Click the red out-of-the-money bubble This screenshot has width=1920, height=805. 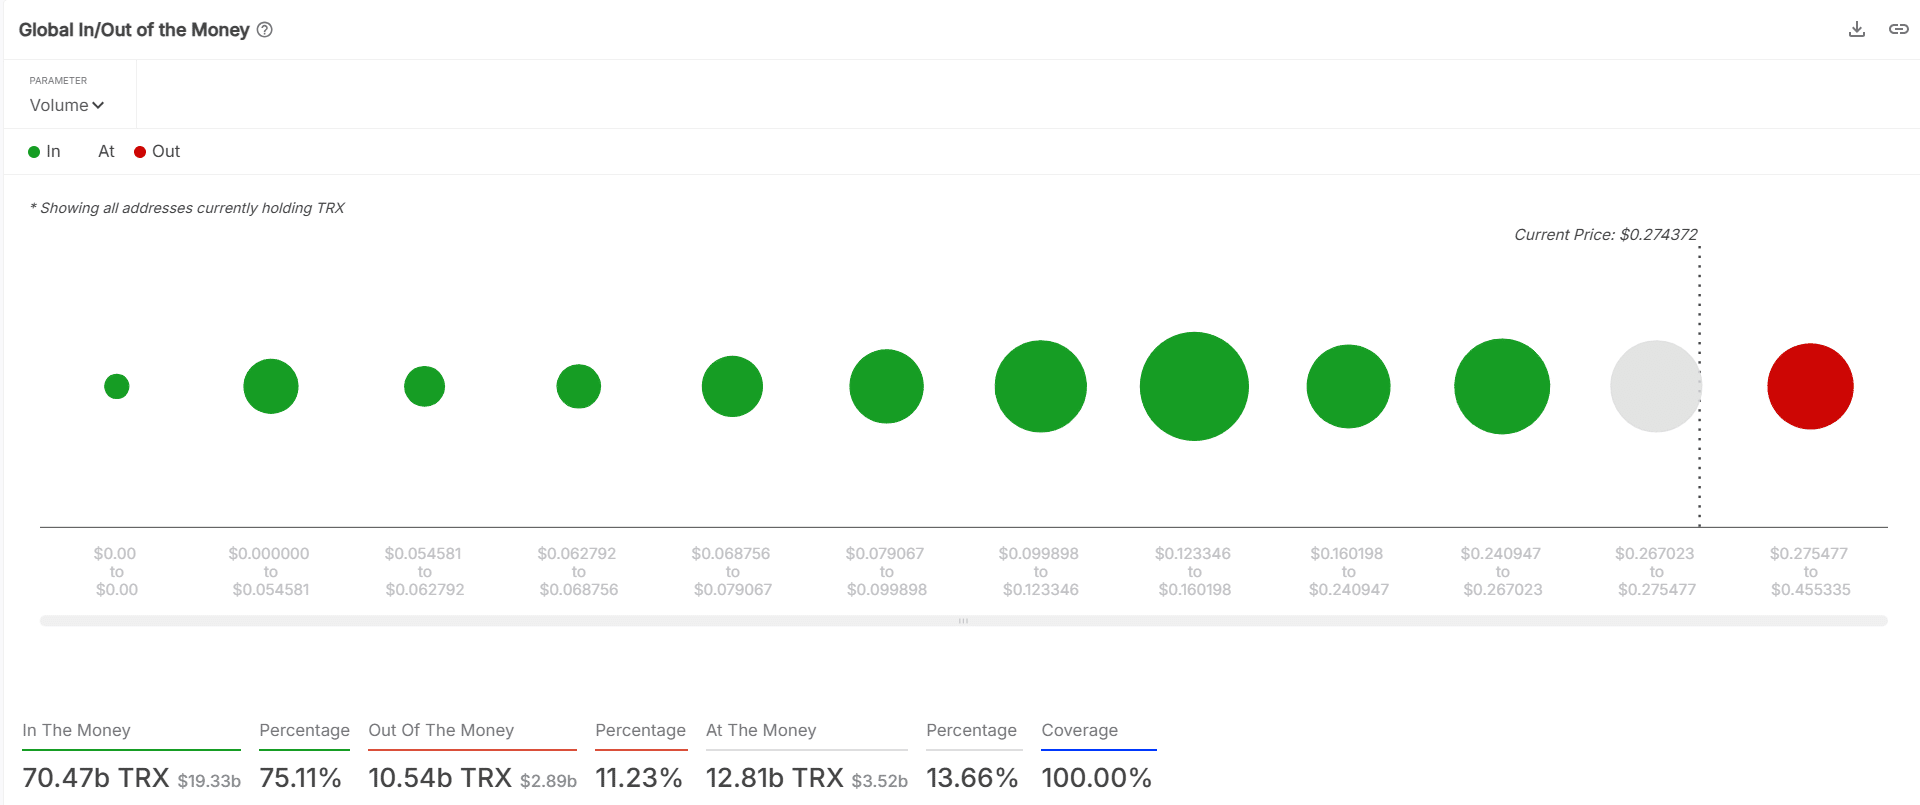[x=1810, y=386]
